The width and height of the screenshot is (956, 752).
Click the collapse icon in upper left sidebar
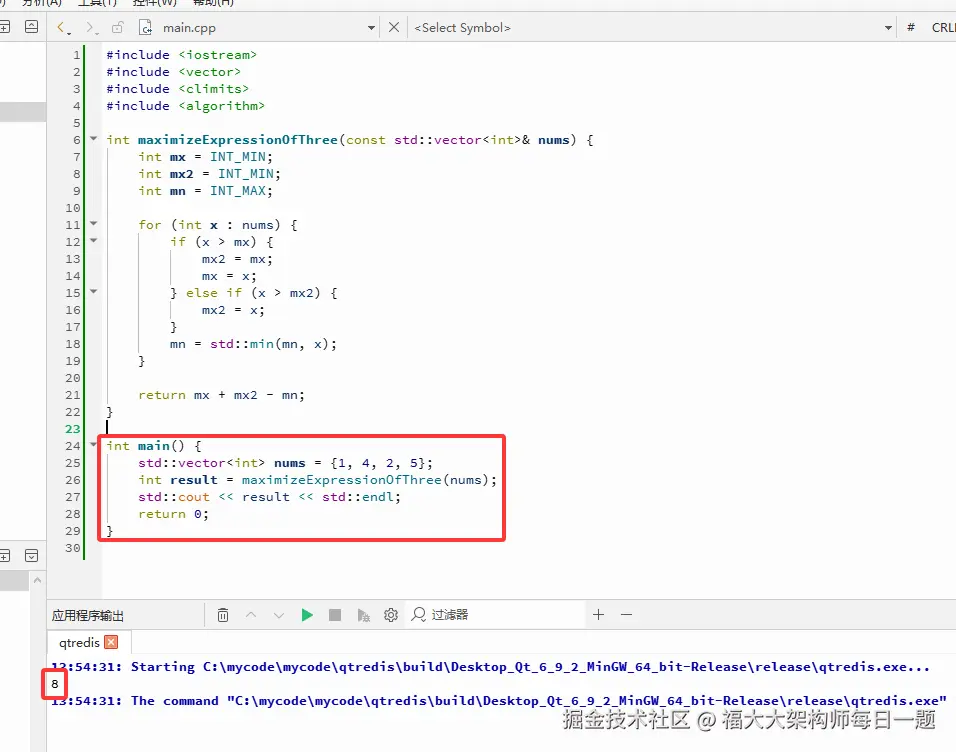coord(32,27)
